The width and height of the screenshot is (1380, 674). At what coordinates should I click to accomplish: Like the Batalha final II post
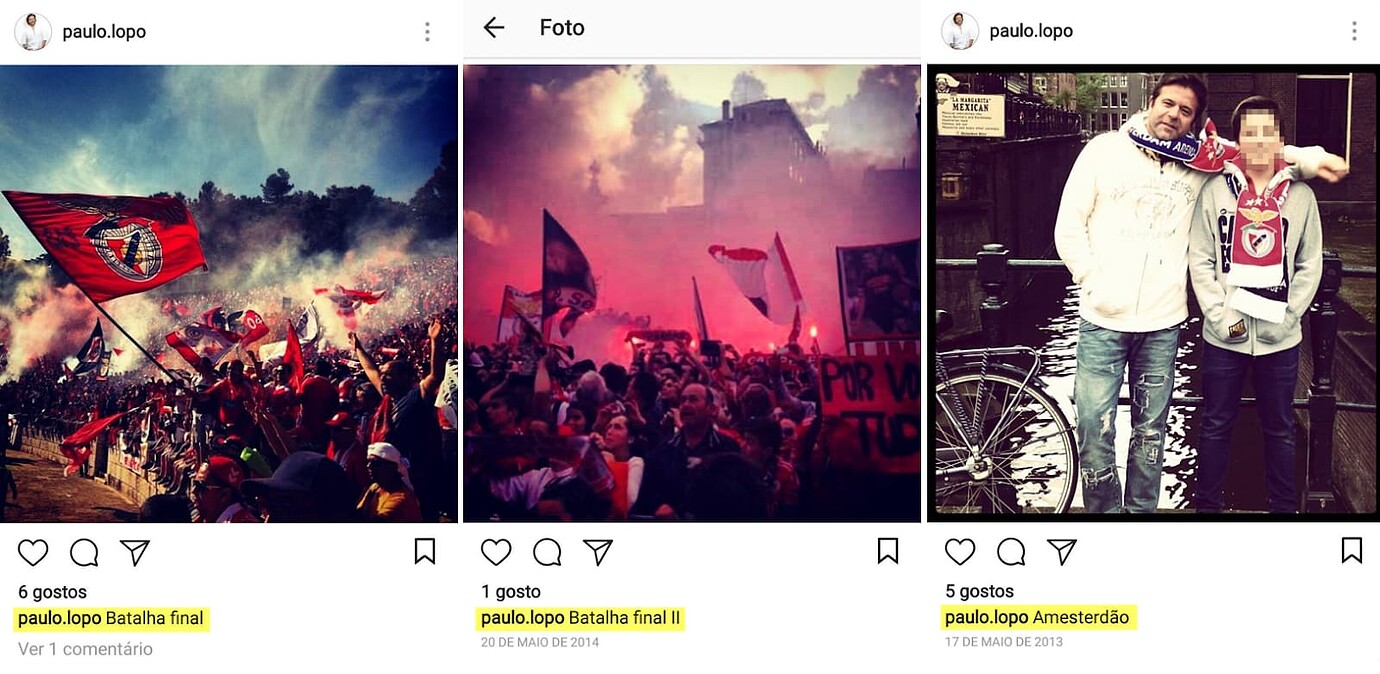pos(496,552)
